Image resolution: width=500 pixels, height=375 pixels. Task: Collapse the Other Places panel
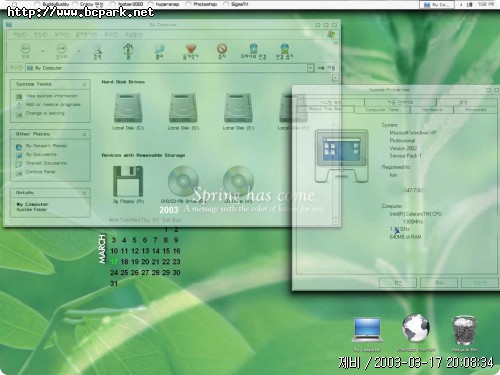84,134
